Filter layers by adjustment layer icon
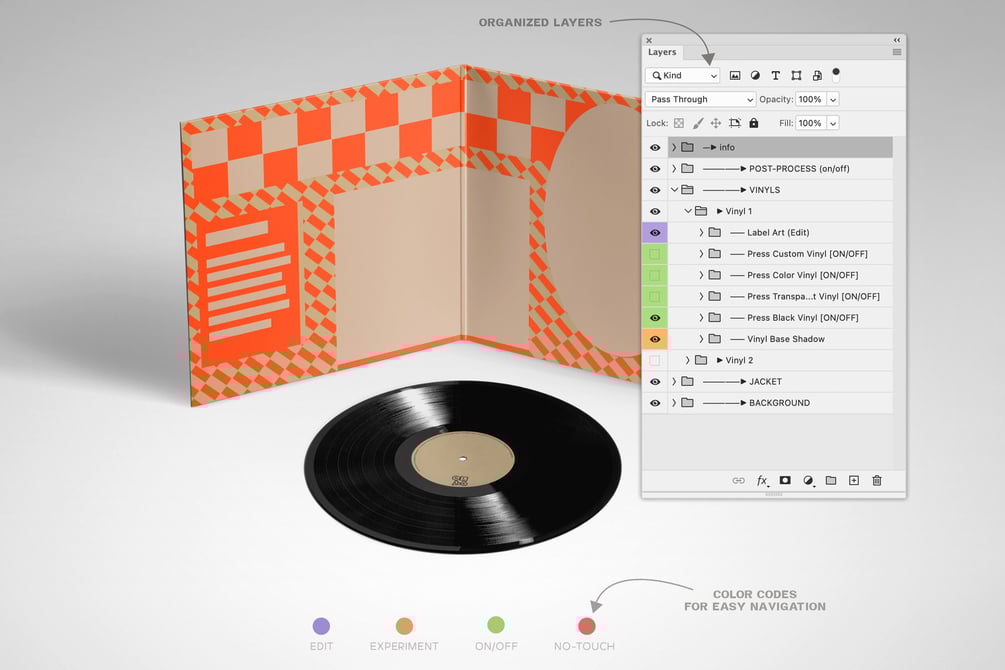This screenshot has height=670, width=1005. coord(755,76)
